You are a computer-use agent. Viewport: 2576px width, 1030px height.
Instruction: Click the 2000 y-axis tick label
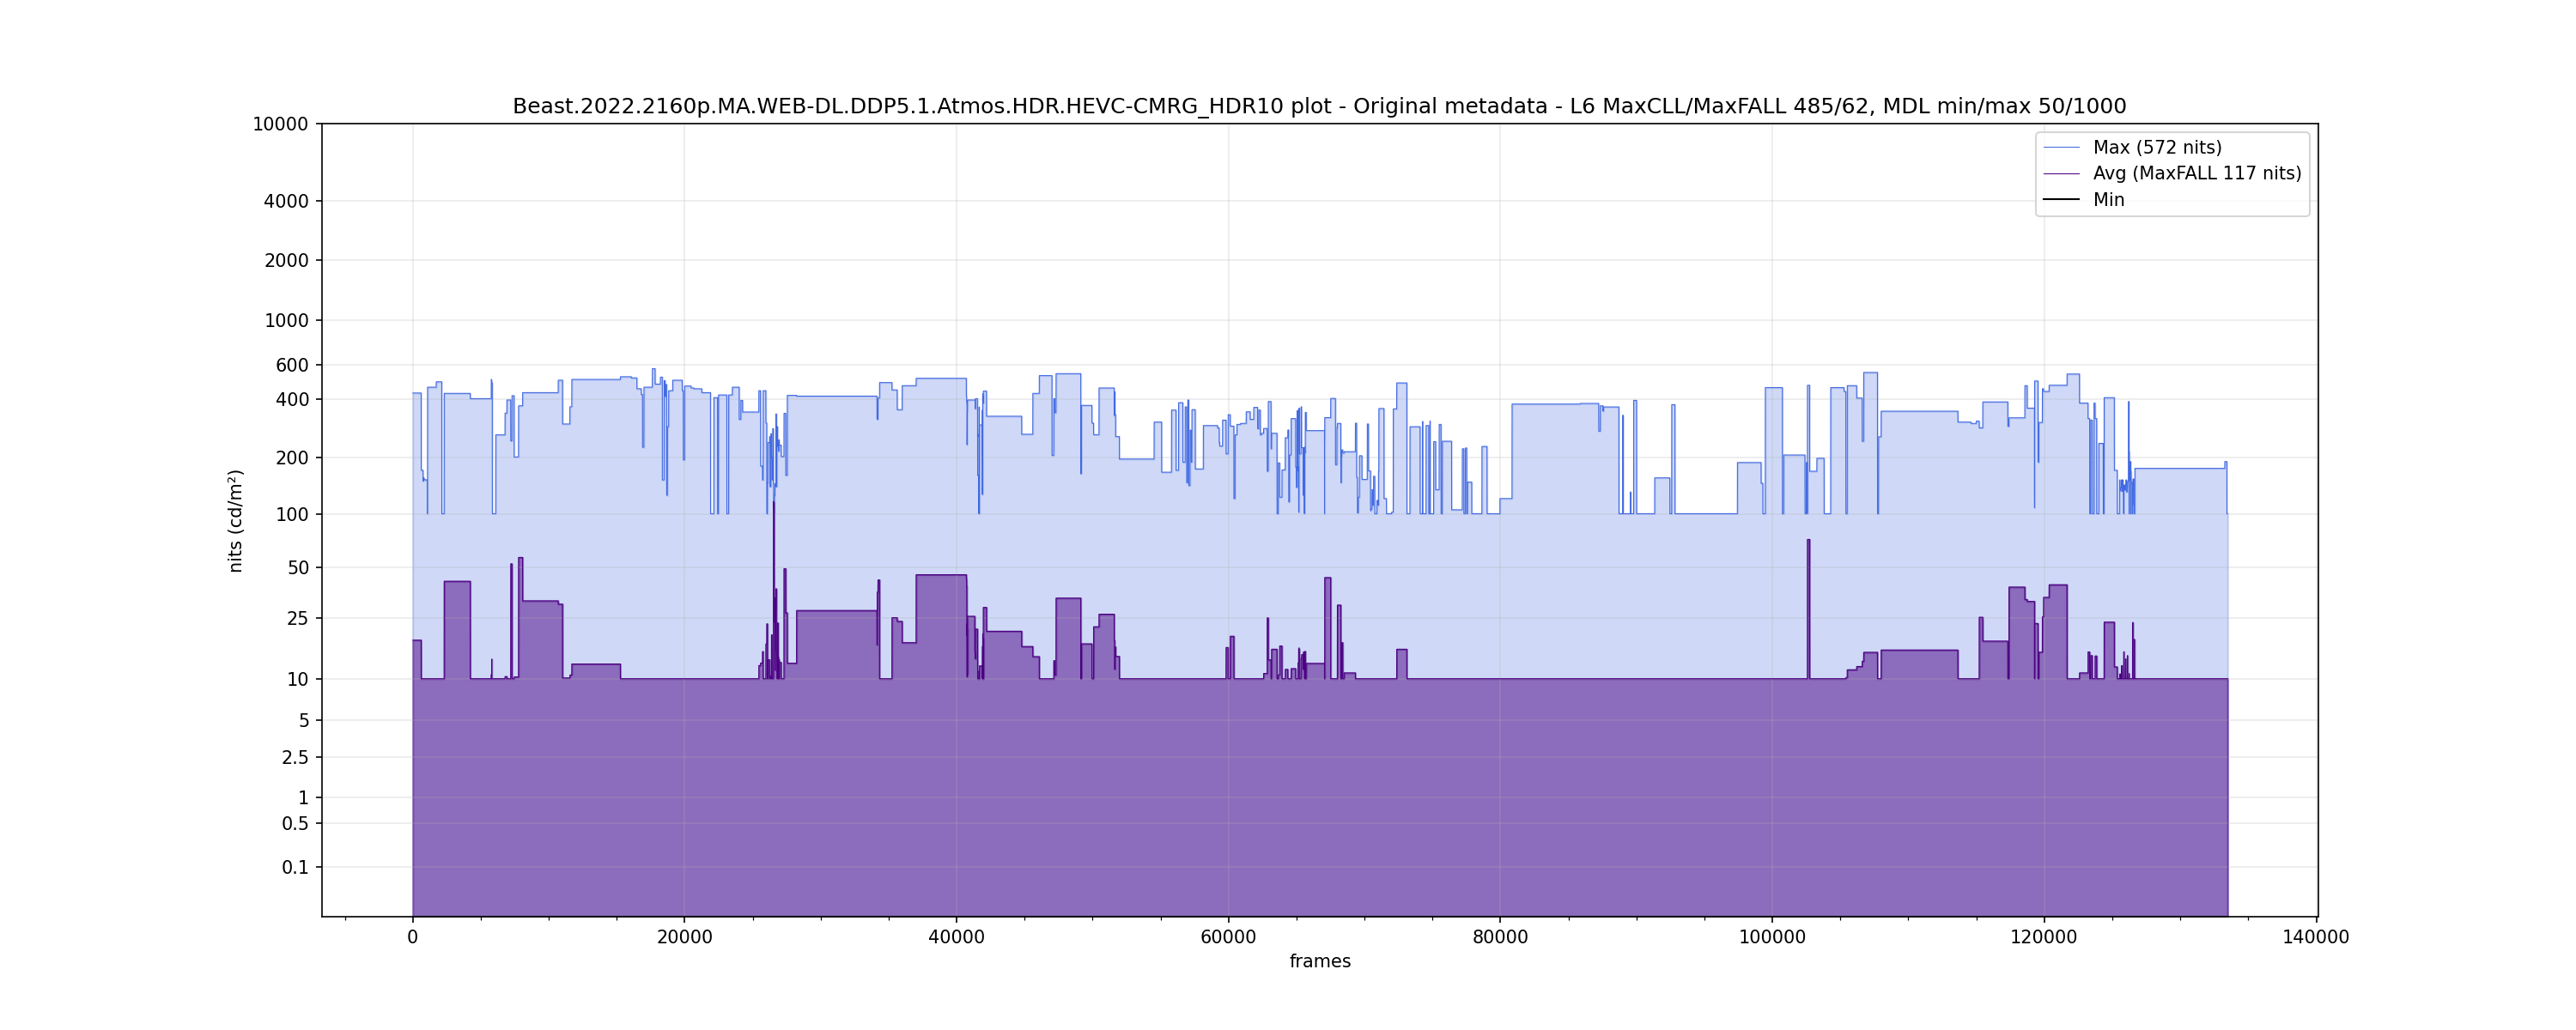tap(286, 260)
